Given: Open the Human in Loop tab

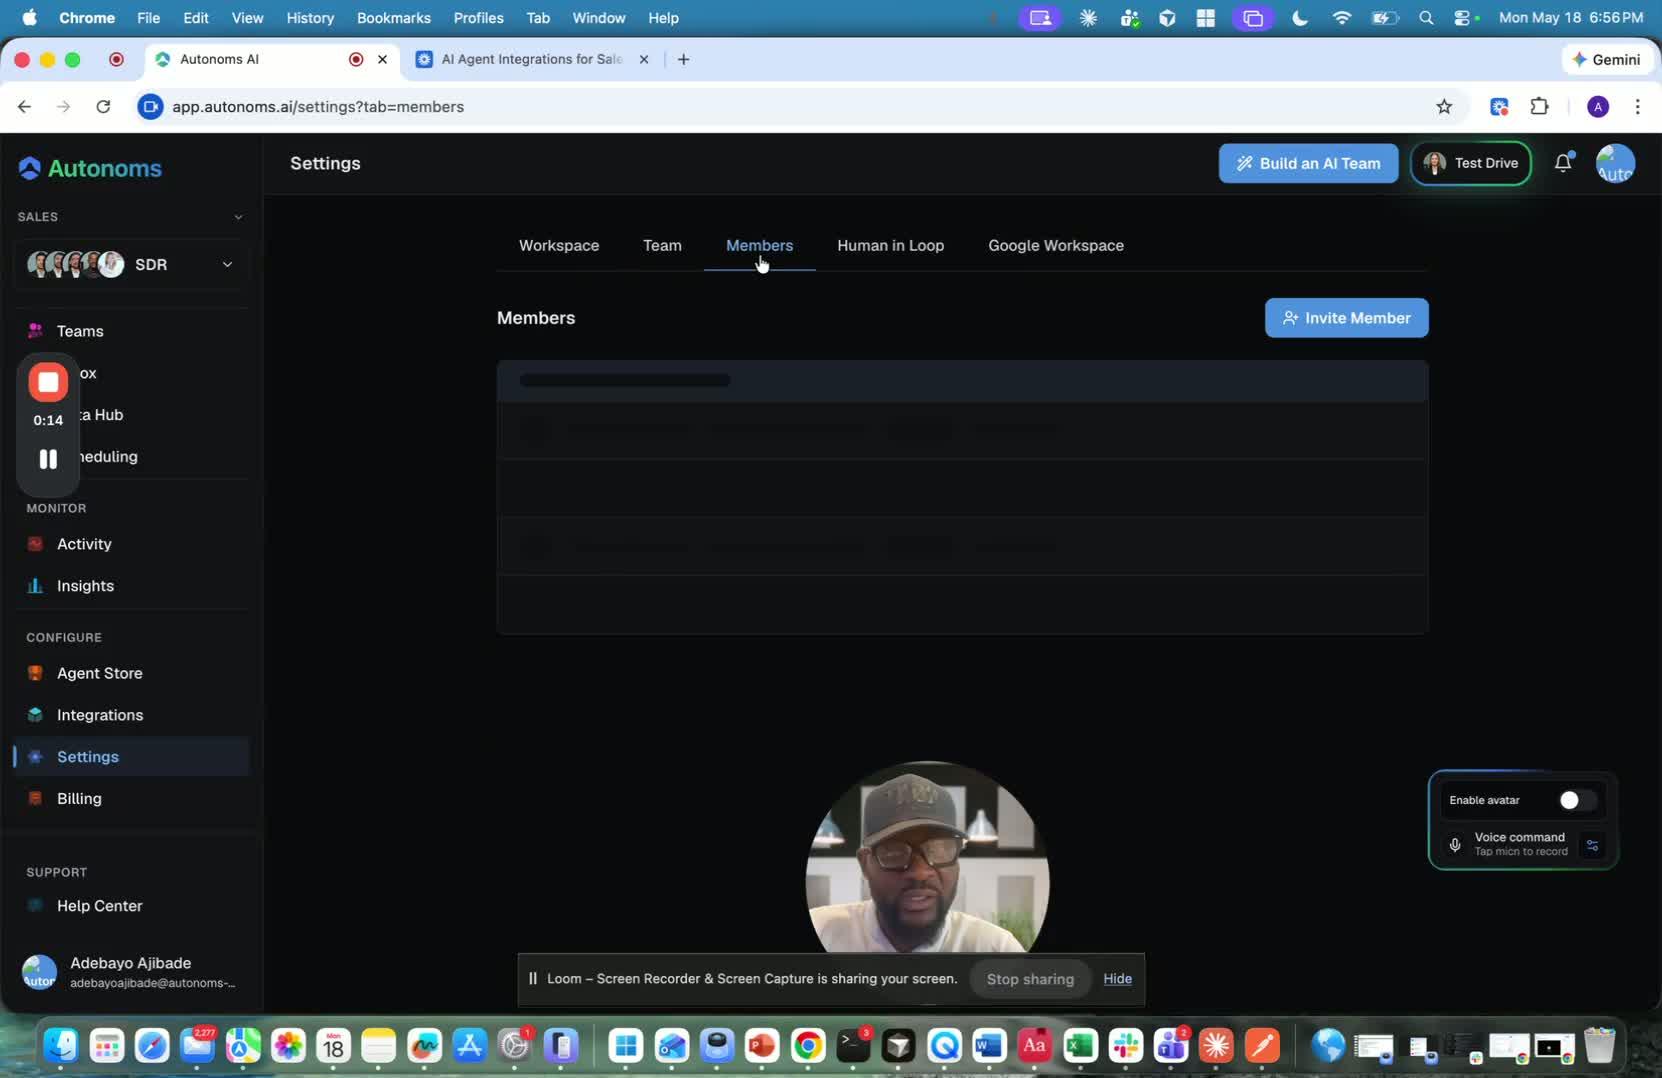Looking at the screenshot, I should click(x=890, y=246).
